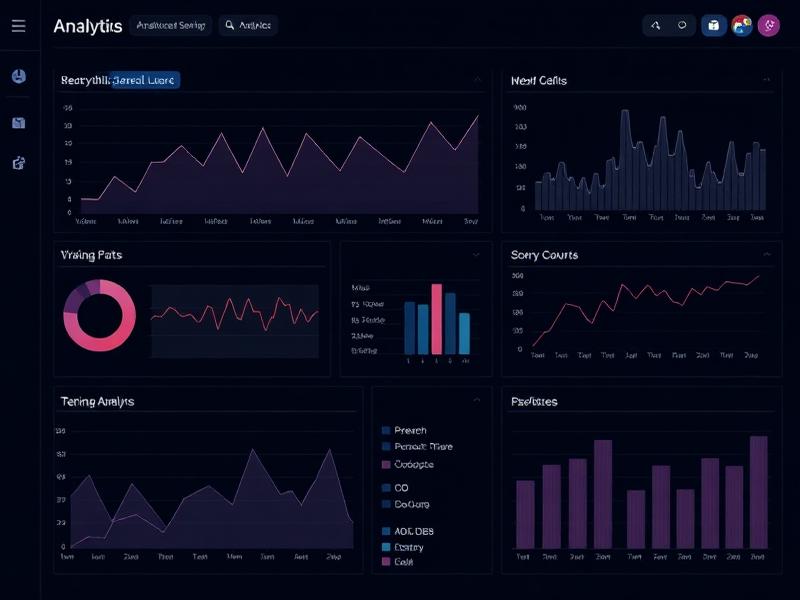This screenshot has width=800, height=600.
Task: Click the small circle icon in the top bar
Action: (x=682, y=25)
